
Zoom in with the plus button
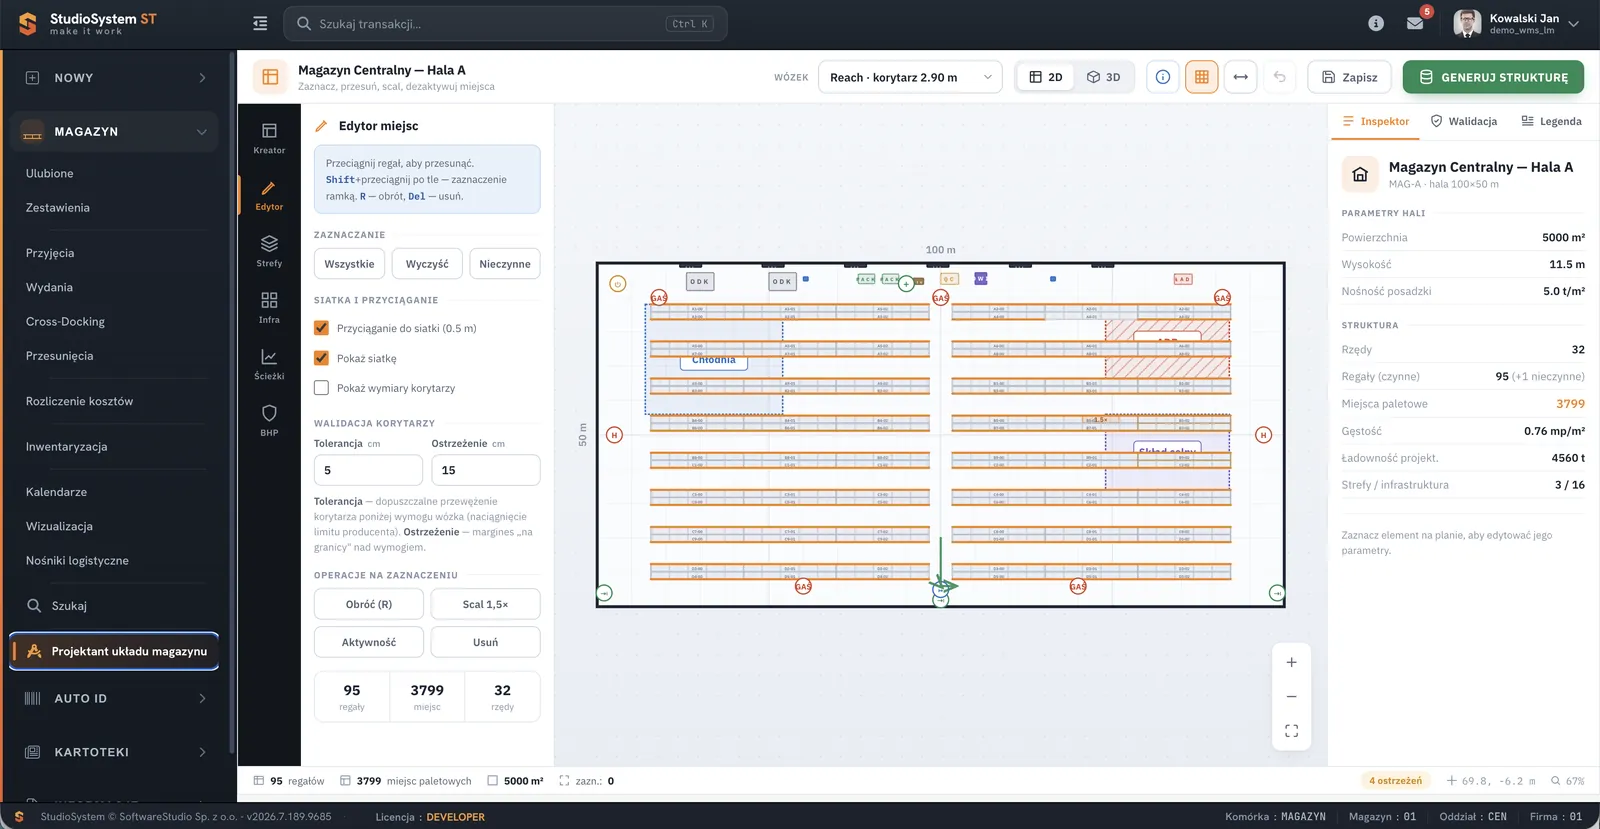[x=1291, y=662]
